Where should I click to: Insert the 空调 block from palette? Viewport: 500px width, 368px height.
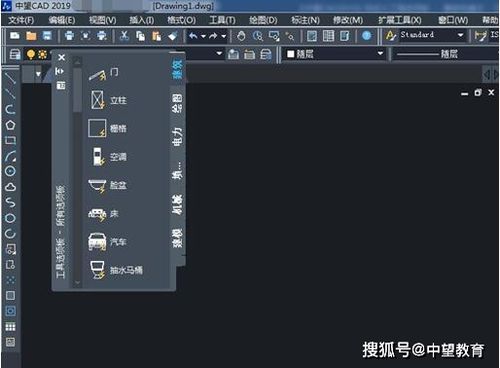(x=109, y=157)
